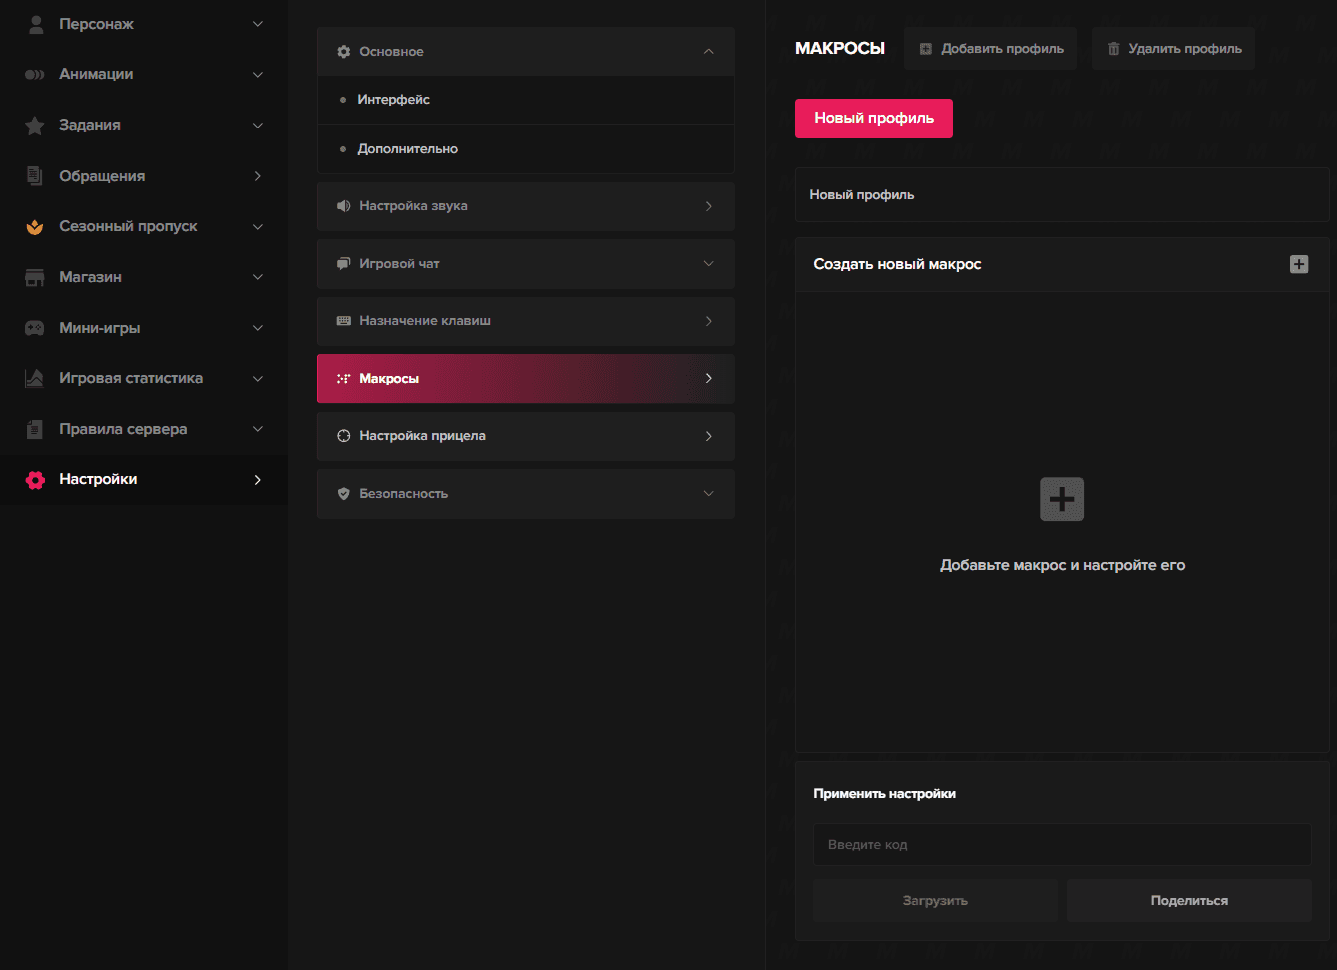Click the chart icon for Игровая статистика
1337x970 pixels.
35,378
